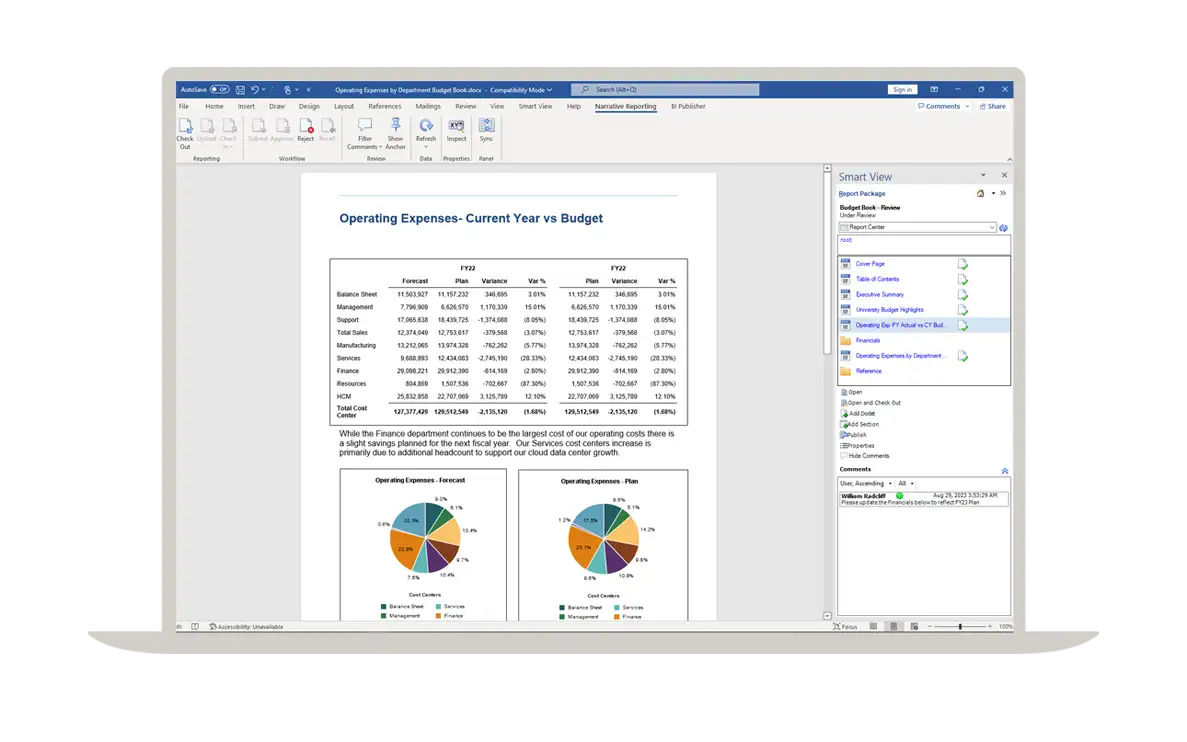Toggle the AutoSave switch

(219, 90)
